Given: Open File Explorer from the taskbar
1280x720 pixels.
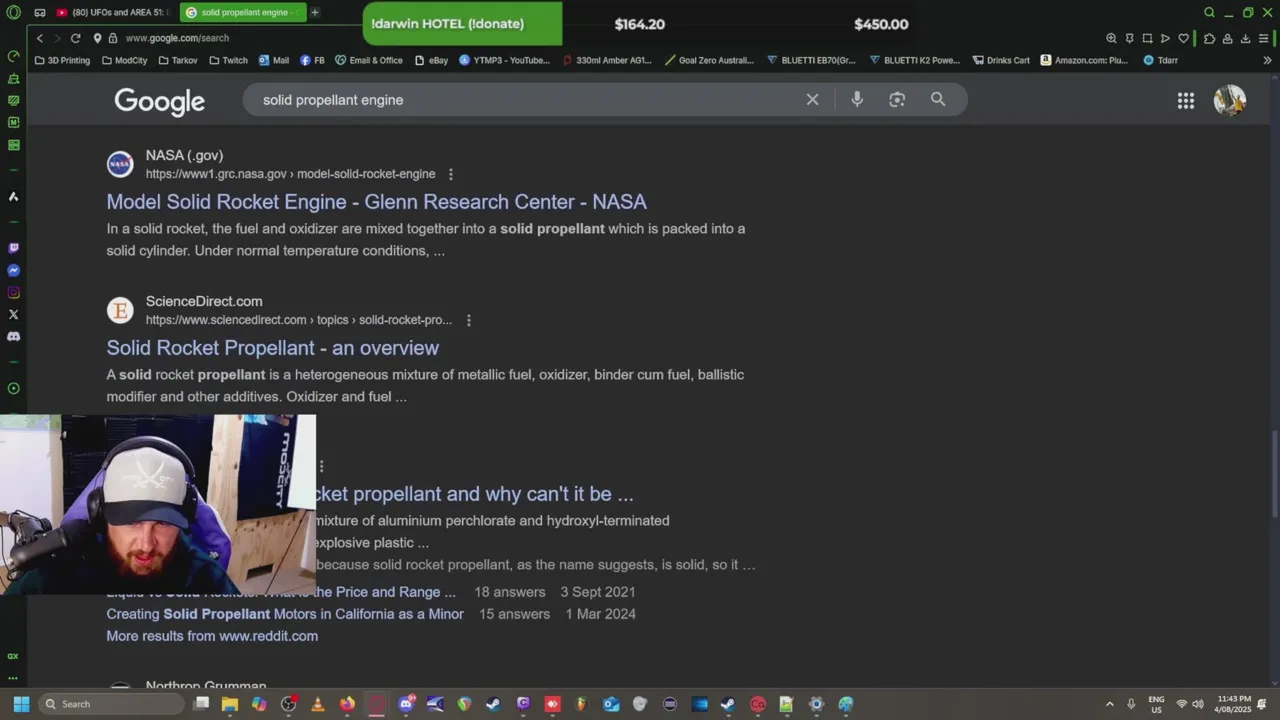Looking at the screenshot, I should [x=229, y=704].
